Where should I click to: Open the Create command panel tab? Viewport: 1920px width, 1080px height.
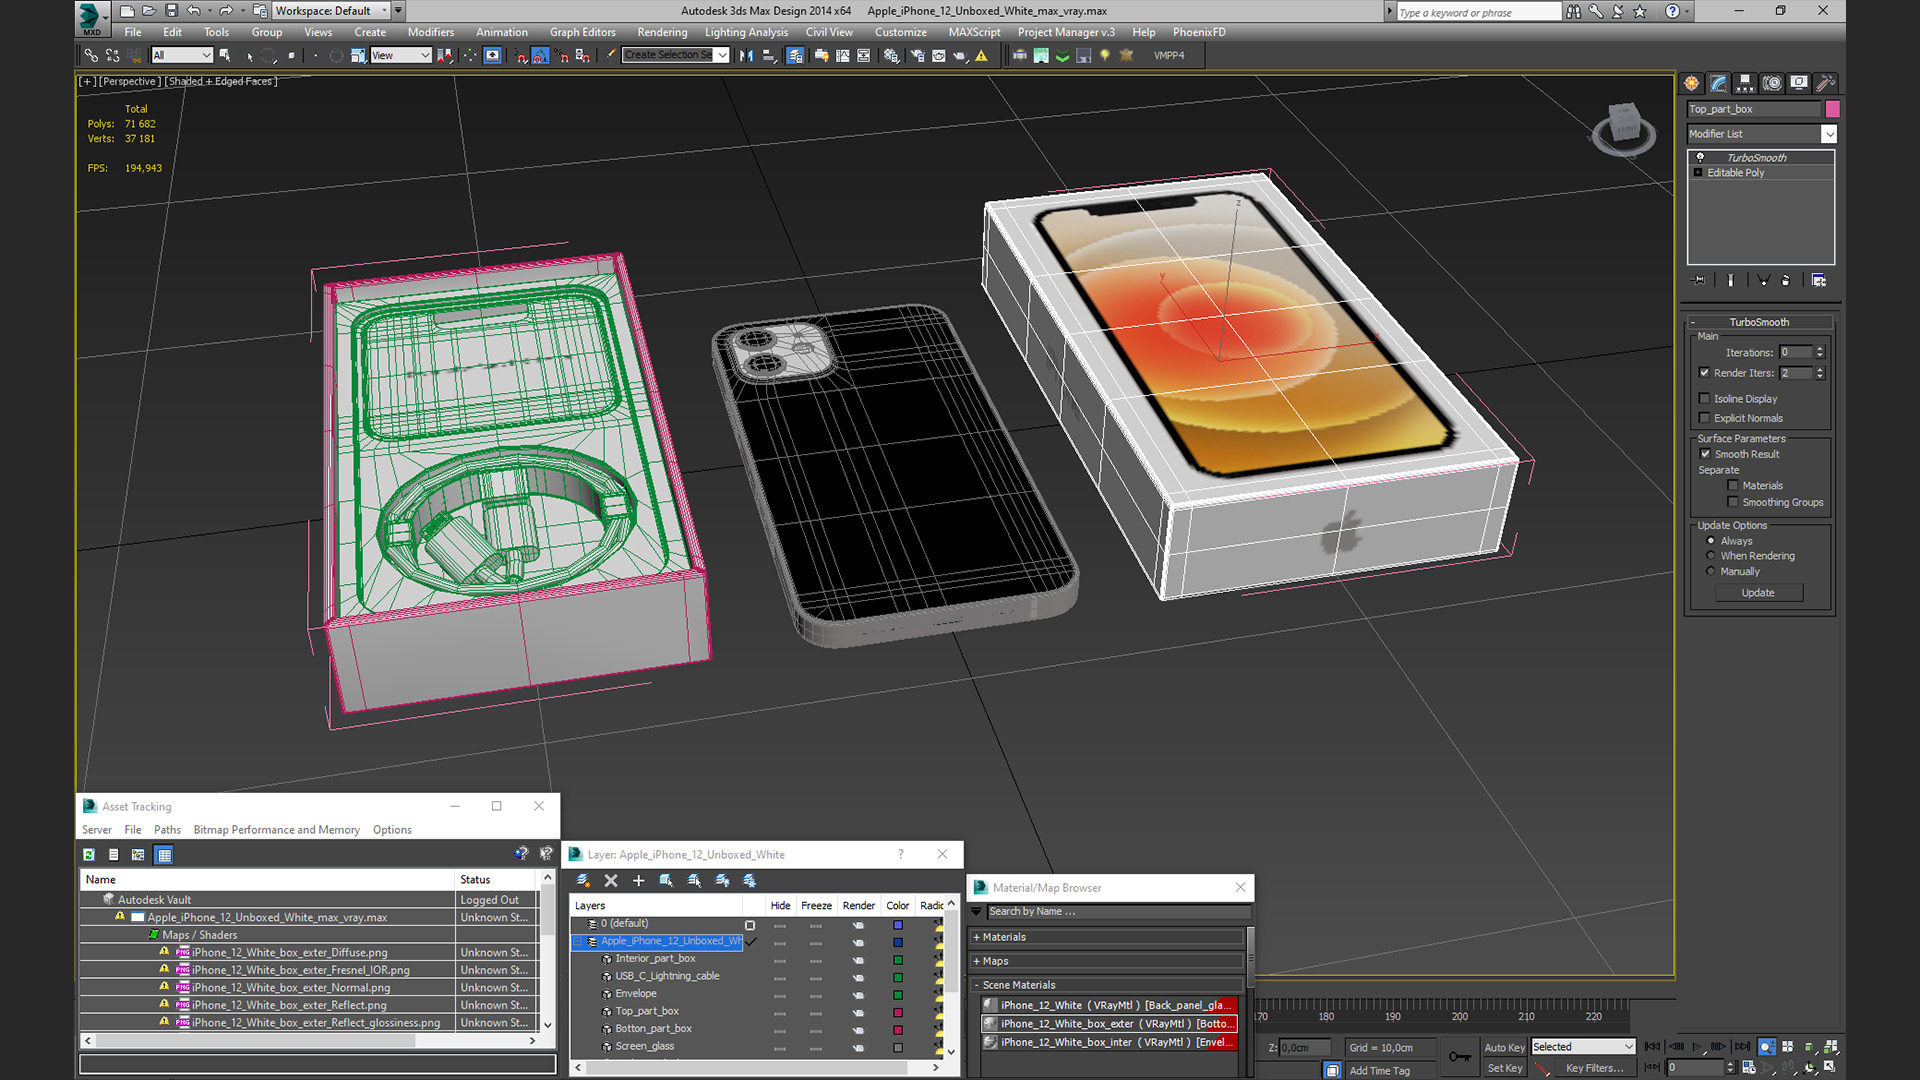click(1691, 83)
